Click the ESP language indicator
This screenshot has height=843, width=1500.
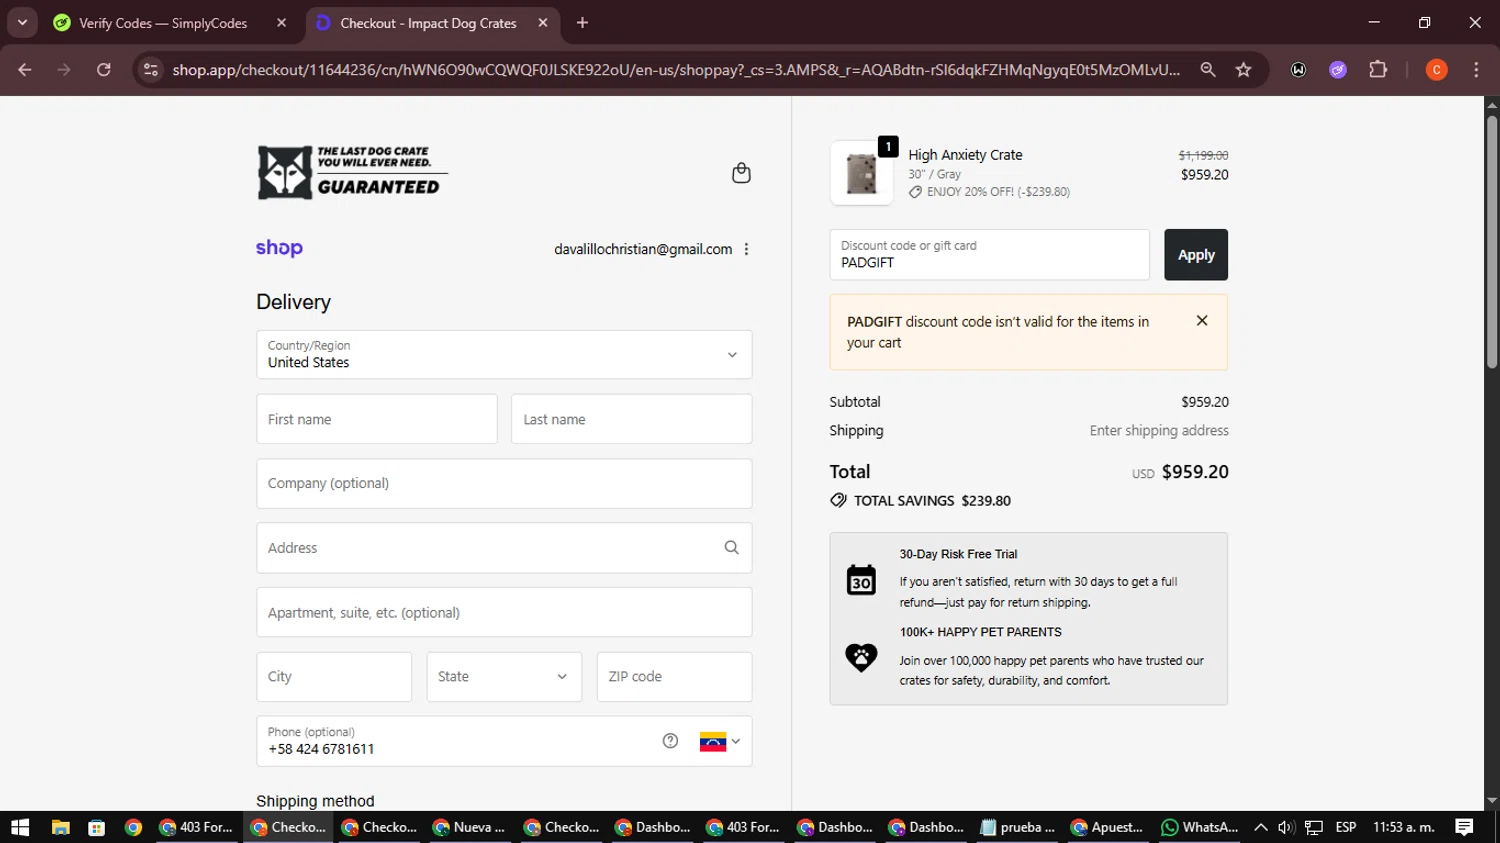click(x=1346, y=827)
